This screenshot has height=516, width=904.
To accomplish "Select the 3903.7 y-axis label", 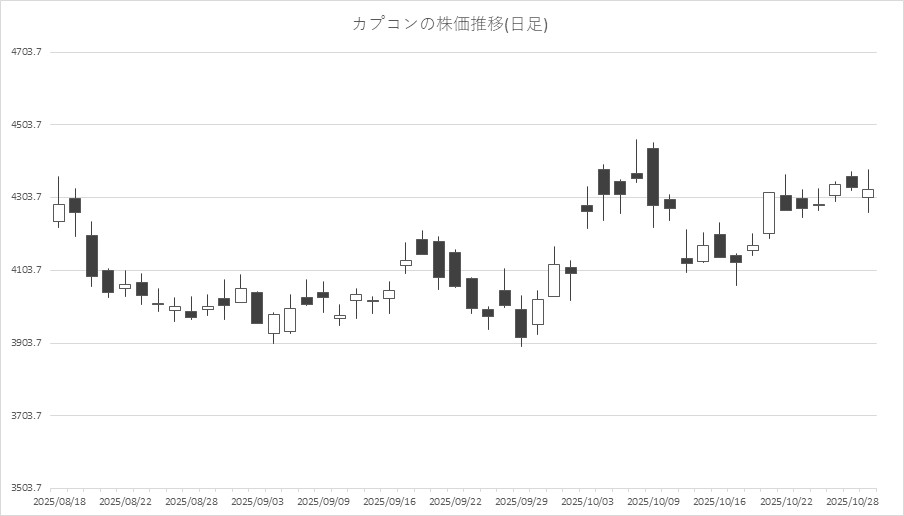I will click(x=26, y=343).
